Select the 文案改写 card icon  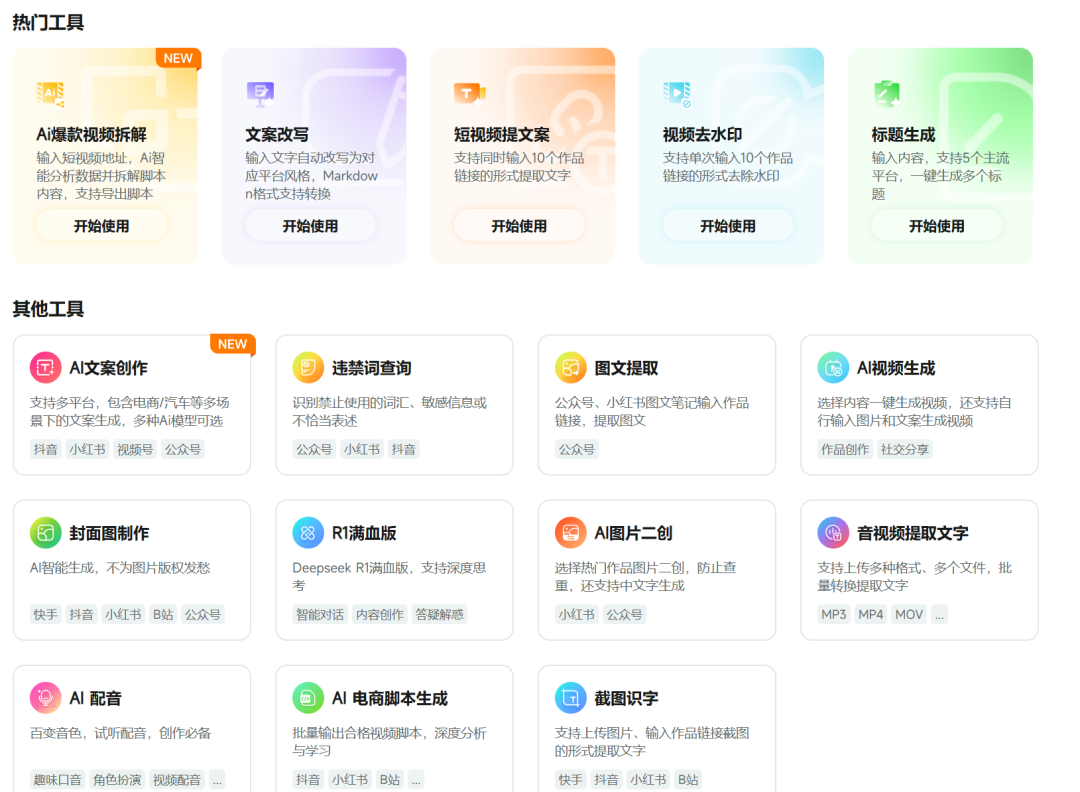coord(262,92)
